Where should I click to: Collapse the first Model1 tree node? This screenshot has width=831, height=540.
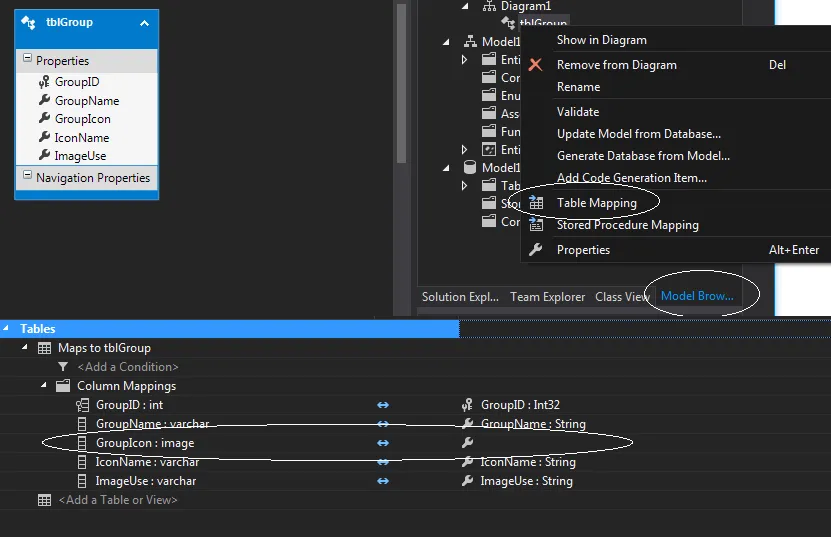446,42
